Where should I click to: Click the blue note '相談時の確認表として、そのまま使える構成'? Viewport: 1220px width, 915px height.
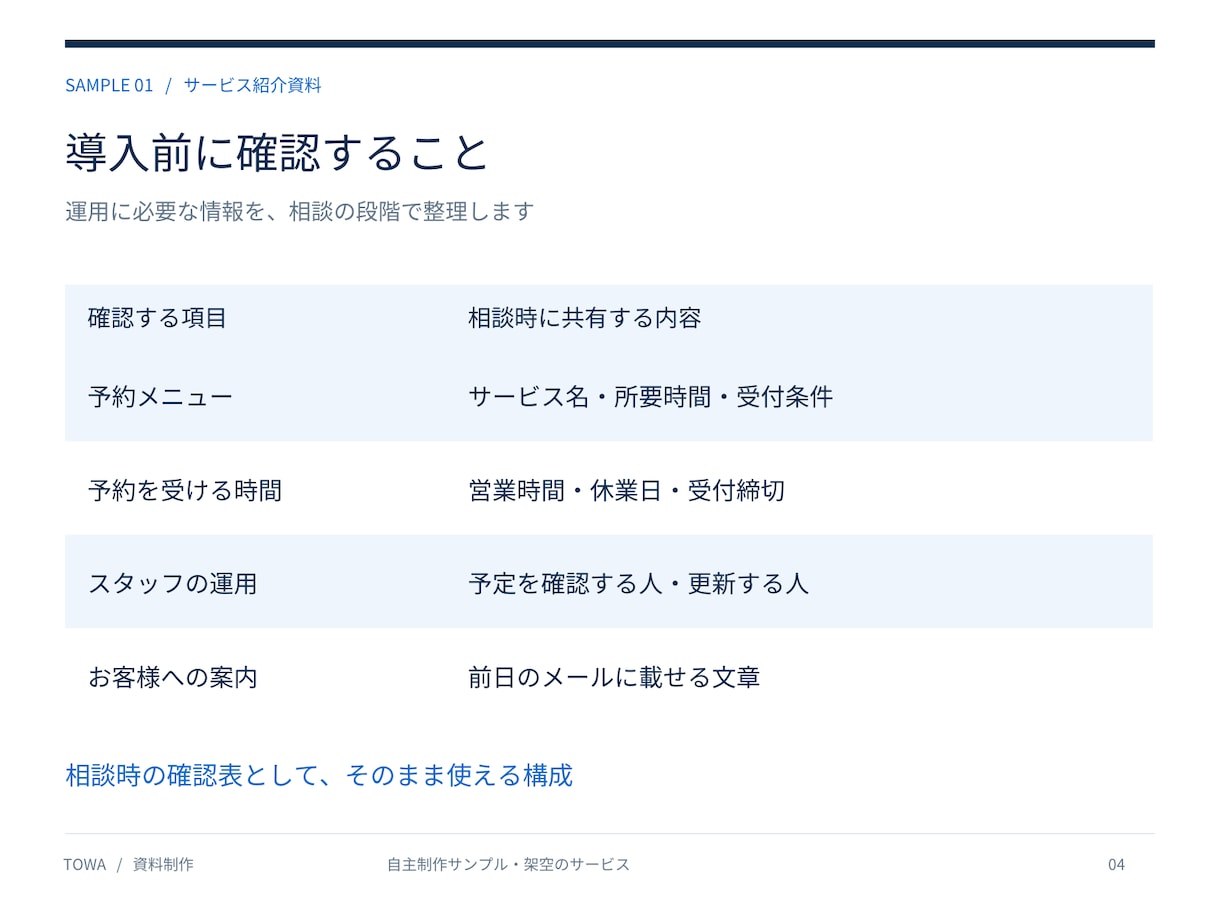click(319, 775)
